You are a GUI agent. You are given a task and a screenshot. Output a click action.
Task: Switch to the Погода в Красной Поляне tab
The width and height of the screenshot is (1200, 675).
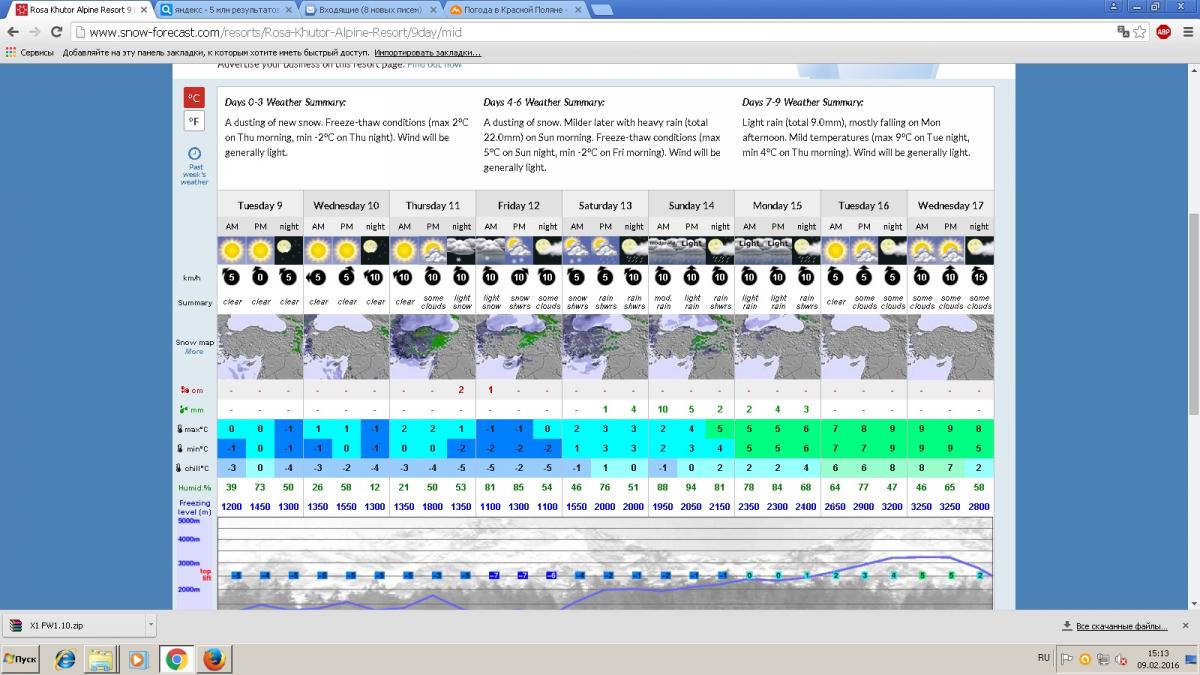tap(516, 10)
